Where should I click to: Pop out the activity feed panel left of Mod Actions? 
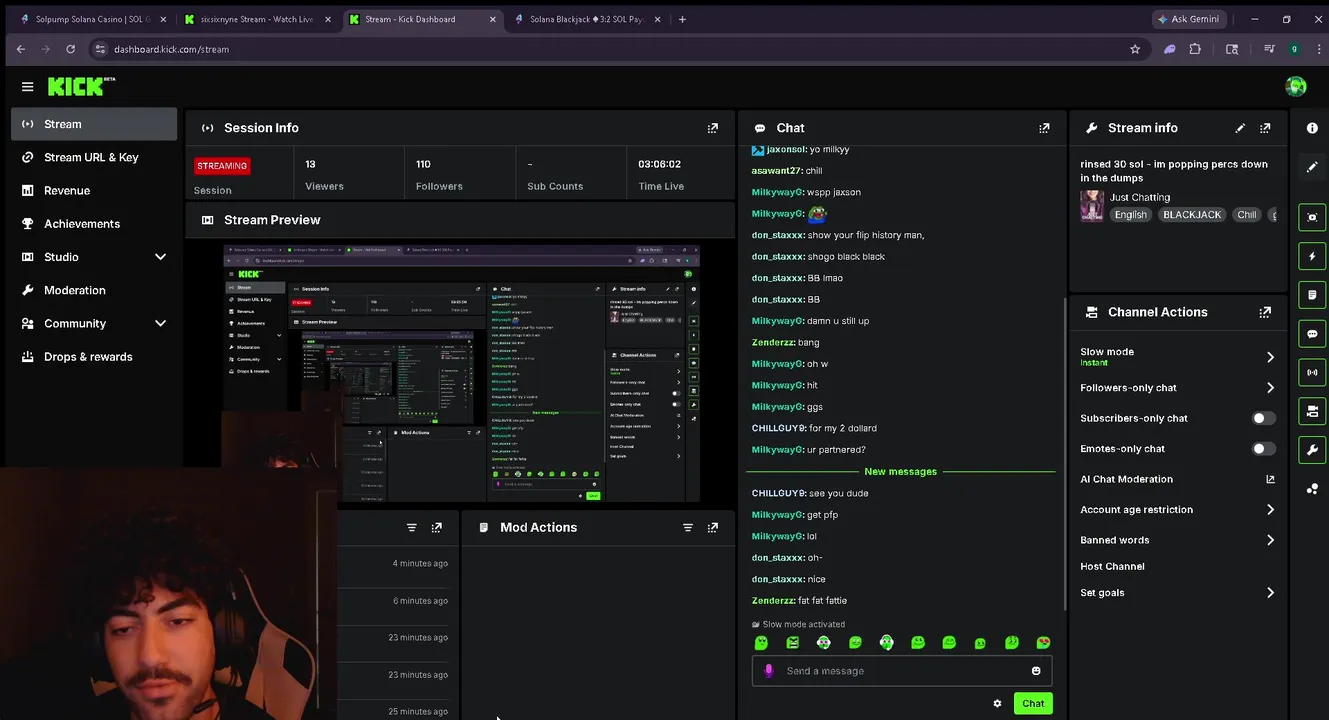click(x=436, y=527)
